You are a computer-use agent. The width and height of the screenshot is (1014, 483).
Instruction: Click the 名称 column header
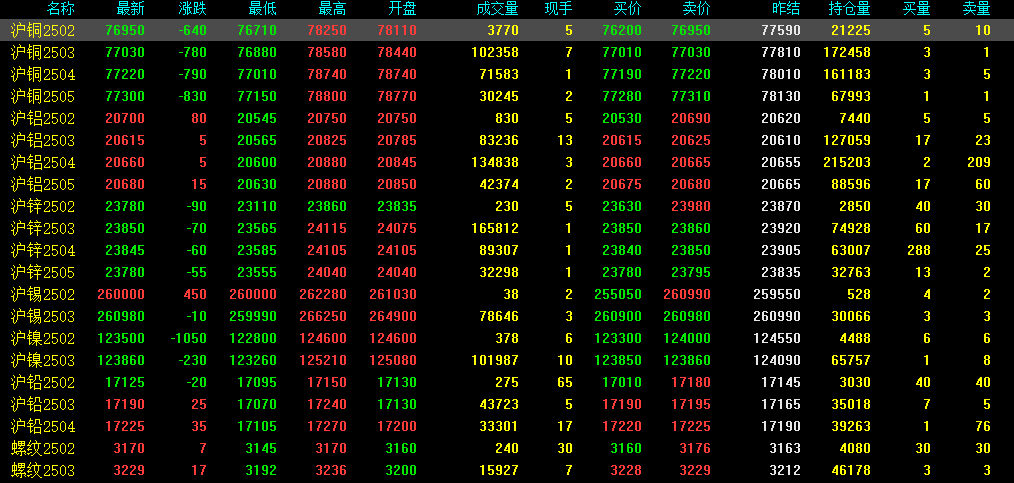click(61, 8)
